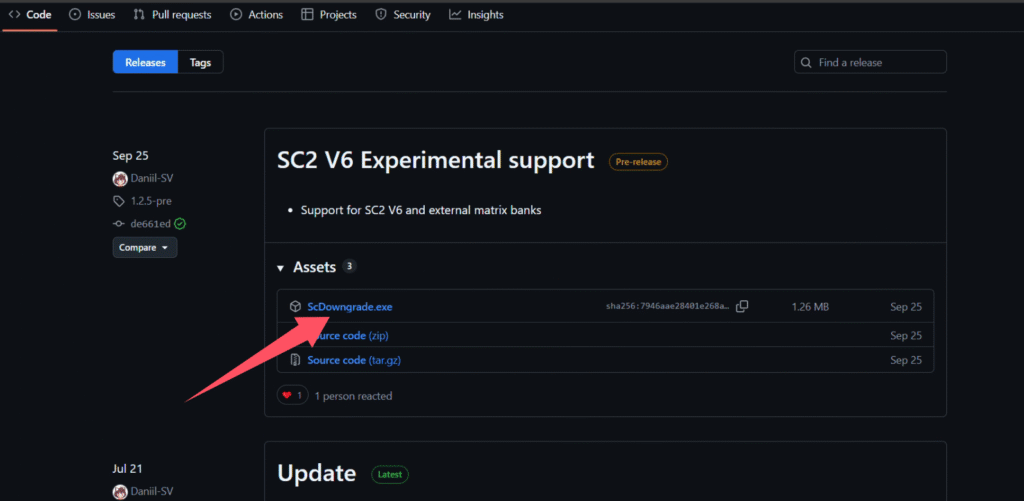Click the heart reaction icon

click(287, 395)
